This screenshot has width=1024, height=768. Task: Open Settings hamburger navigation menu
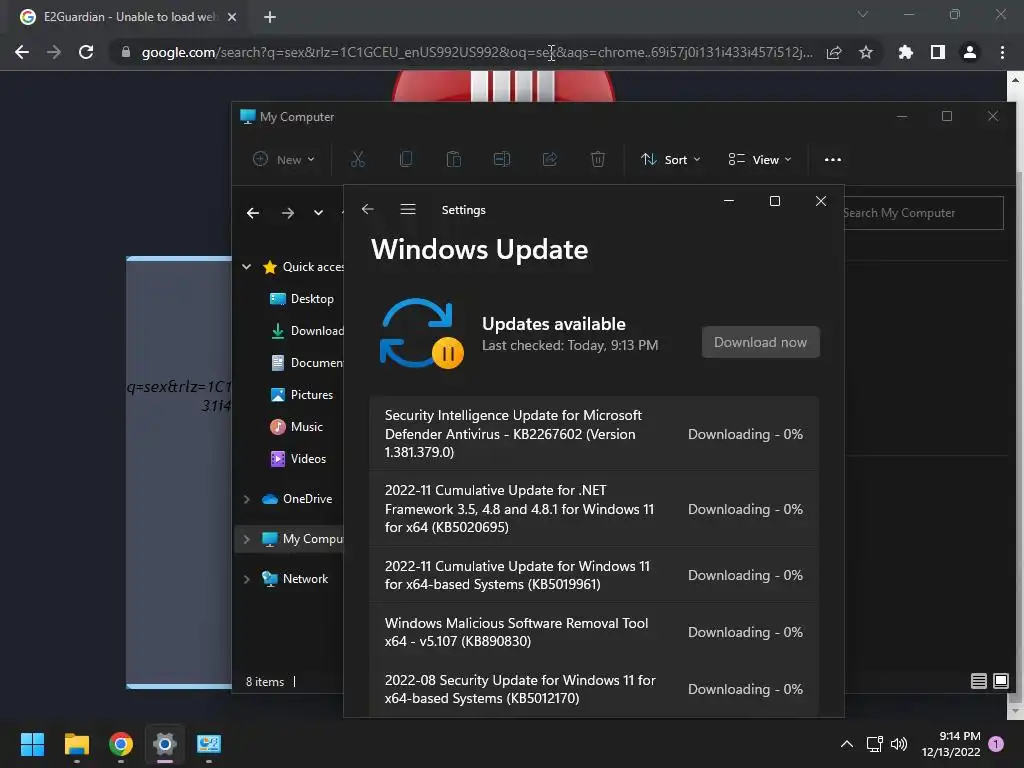(408, 209)
